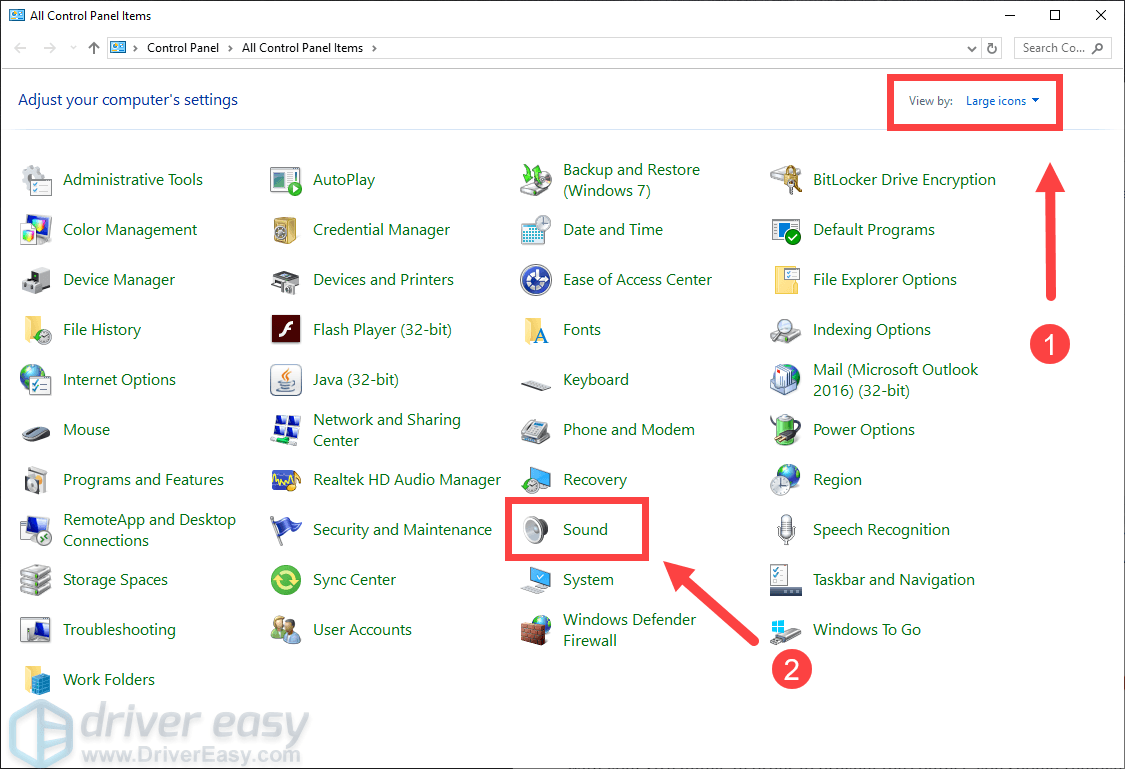
Task: Click title bar Control Panel icon
Action: [x=17, y=15]
